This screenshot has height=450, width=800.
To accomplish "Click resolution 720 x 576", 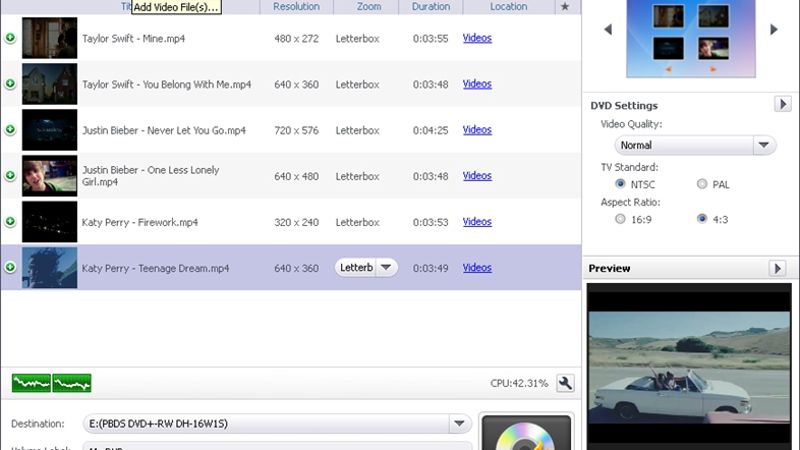I will [296, 130].
